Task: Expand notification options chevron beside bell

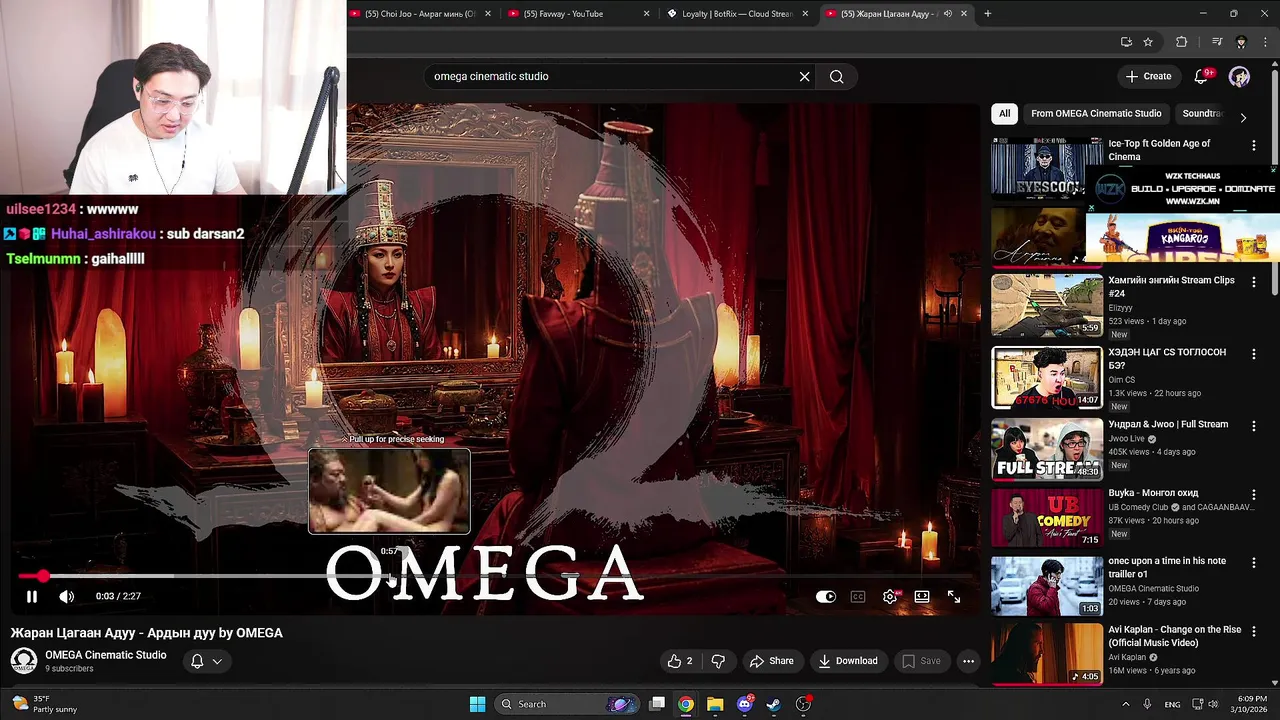Action: (217, 661)
